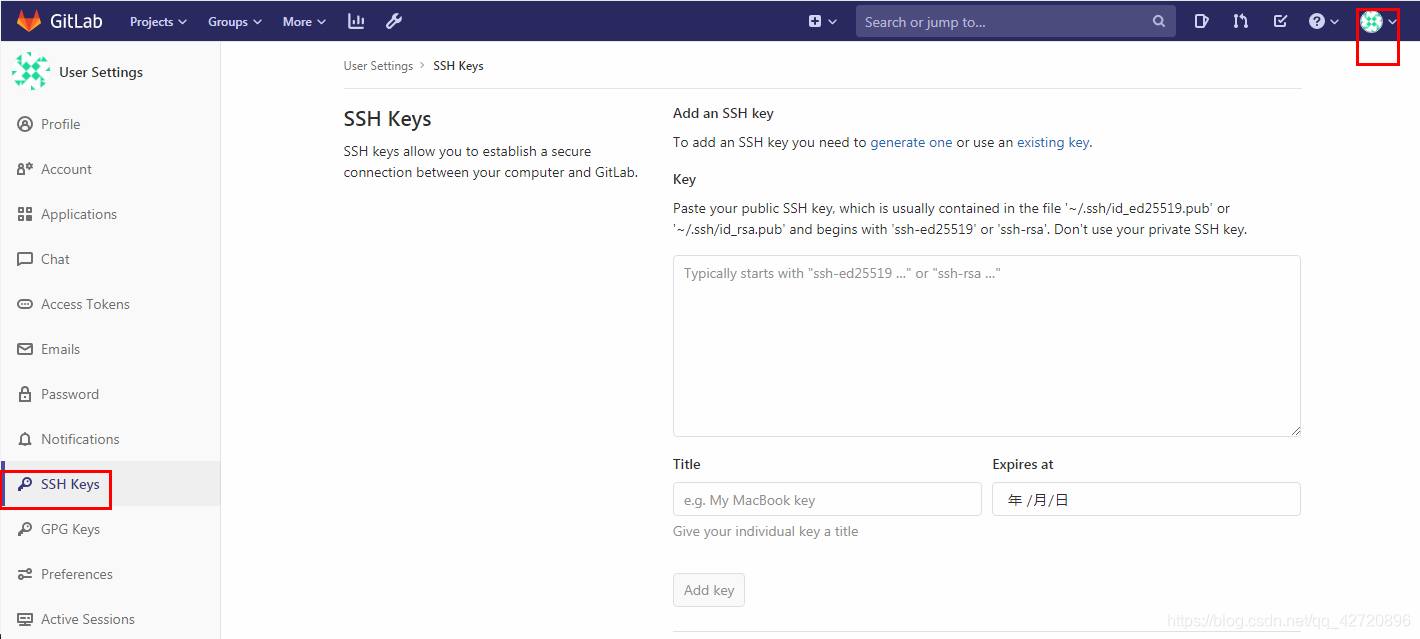
Task: Select Access Tokens in the settings sidebar
Action: click(x=86, y=303)
